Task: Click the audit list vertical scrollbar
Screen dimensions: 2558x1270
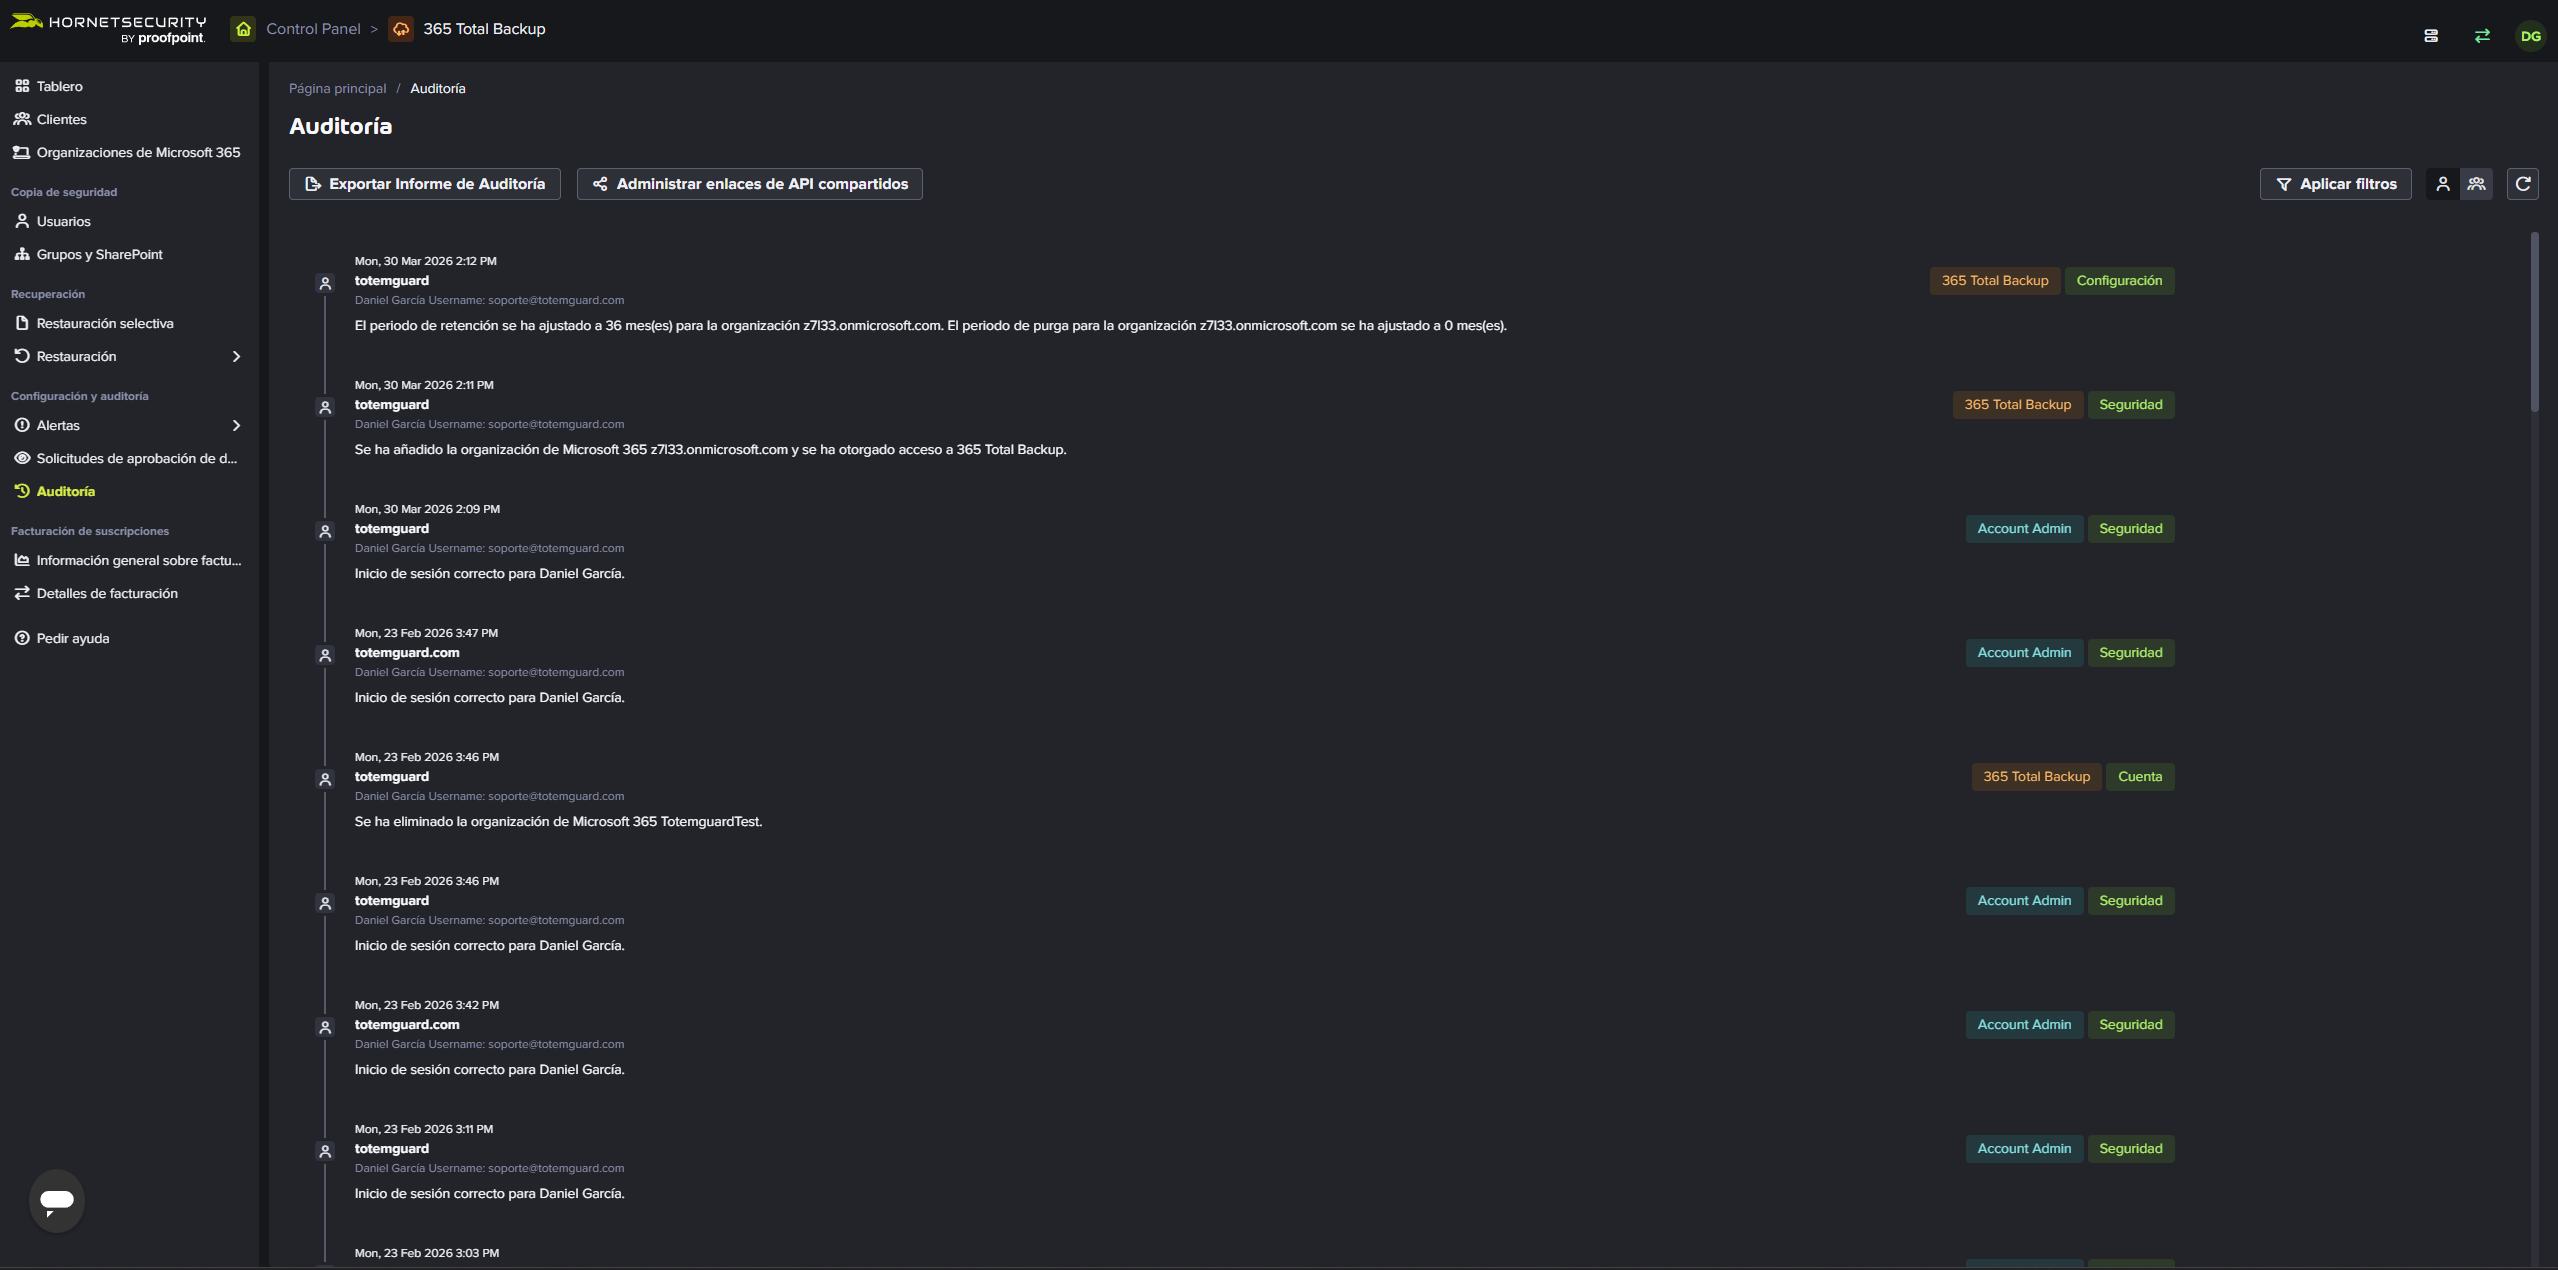Action: coord(2534,322)
